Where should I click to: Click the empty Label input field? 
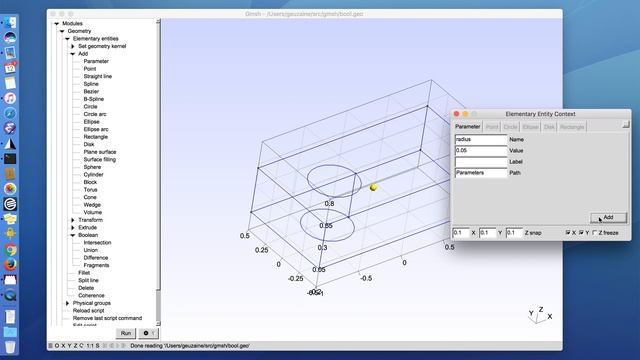pos(480,162)
